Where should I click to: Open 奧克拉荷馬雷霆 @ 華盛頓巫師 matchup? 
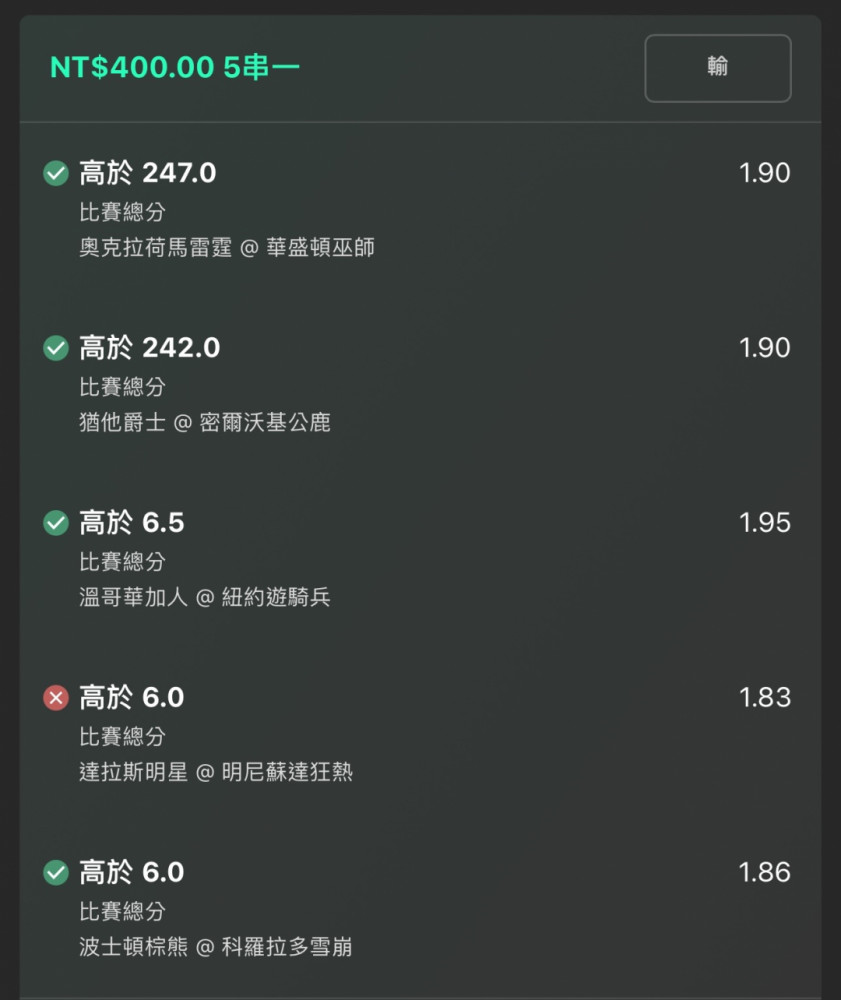click(x=227, y=247)
